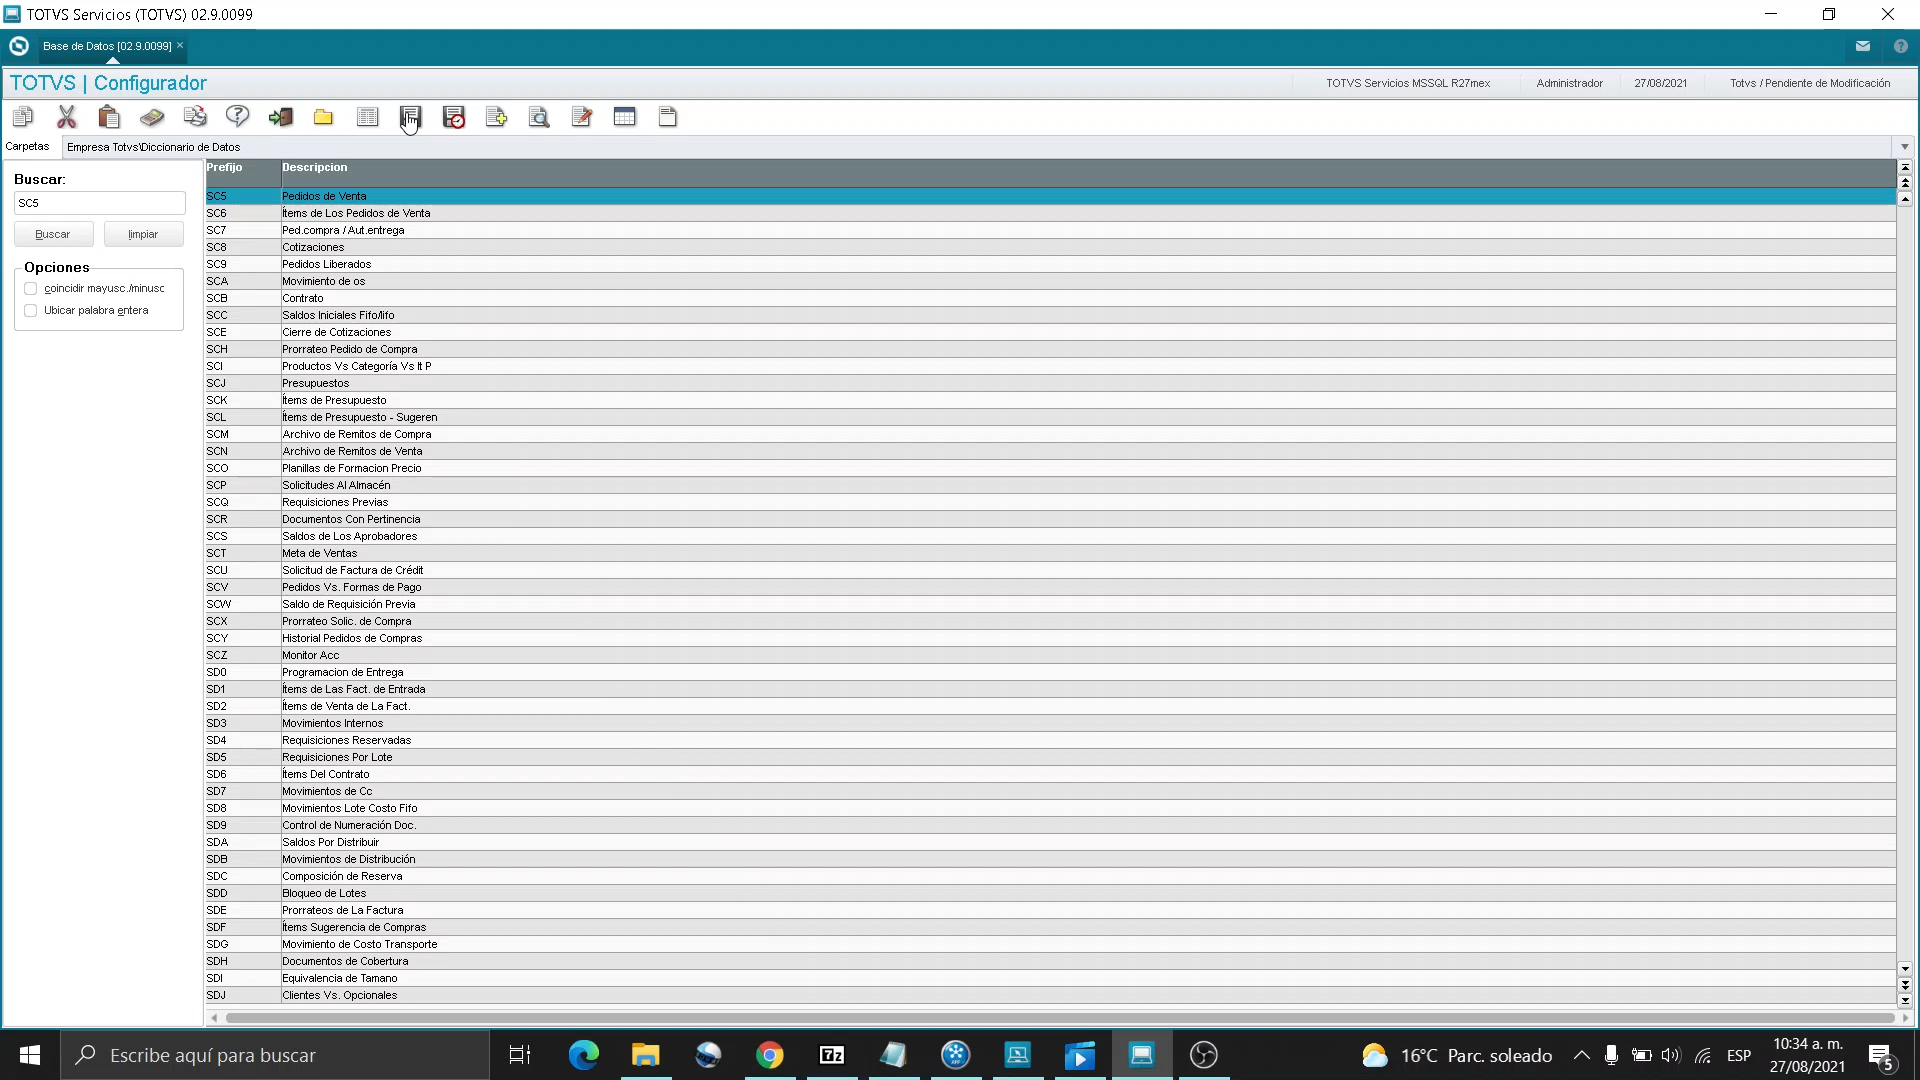Click the Buscar button

coord(53,234)
